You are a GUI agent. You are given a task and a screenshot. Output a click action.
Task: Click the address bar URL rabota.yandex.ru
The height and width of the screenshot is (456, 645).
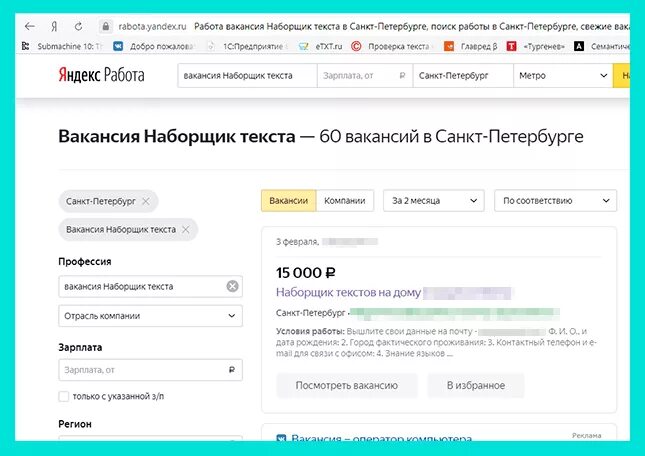(x=152, y=26)
